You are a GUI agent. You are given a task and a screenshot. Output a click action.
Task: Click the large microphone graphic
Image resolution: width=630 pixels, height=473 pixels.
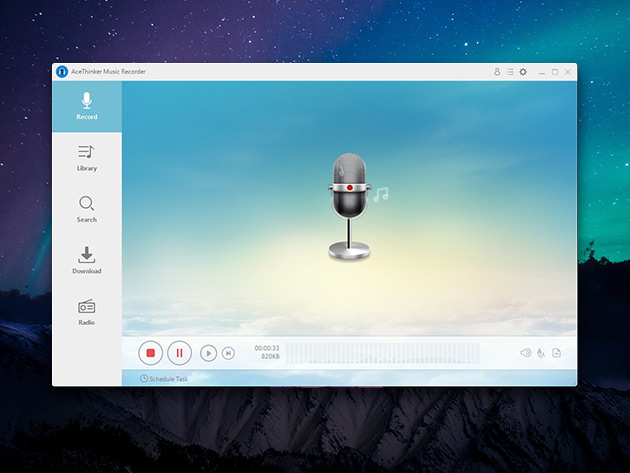(x=350, y=206)
